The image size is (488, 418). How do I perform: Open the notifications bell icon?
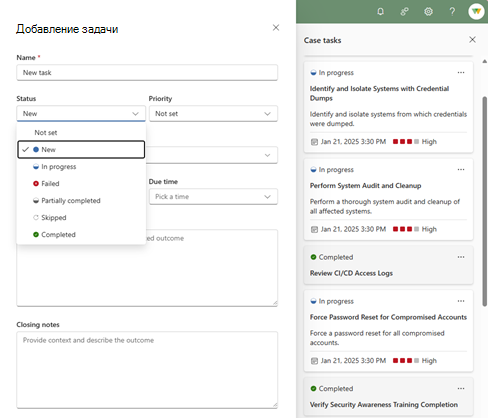tap(380, 12)
